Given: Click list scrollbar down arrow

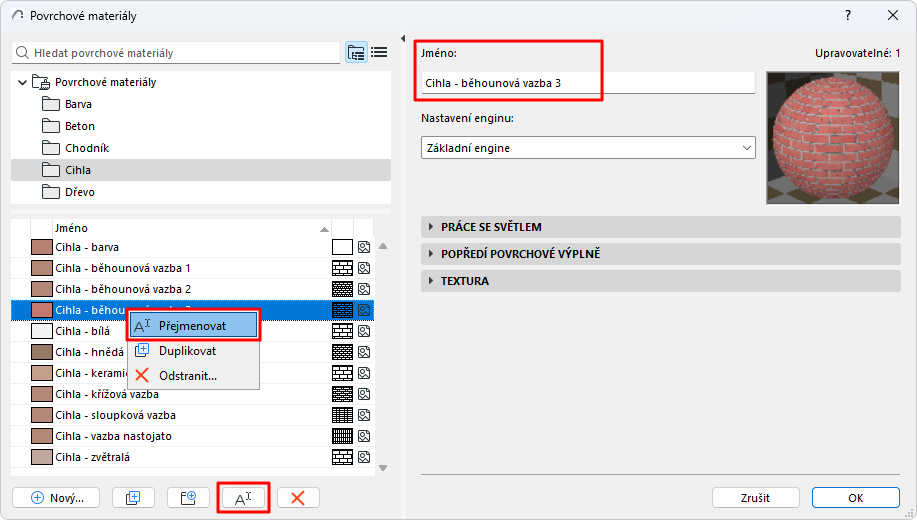Looking at the screenshot, I should click(383, 468).
